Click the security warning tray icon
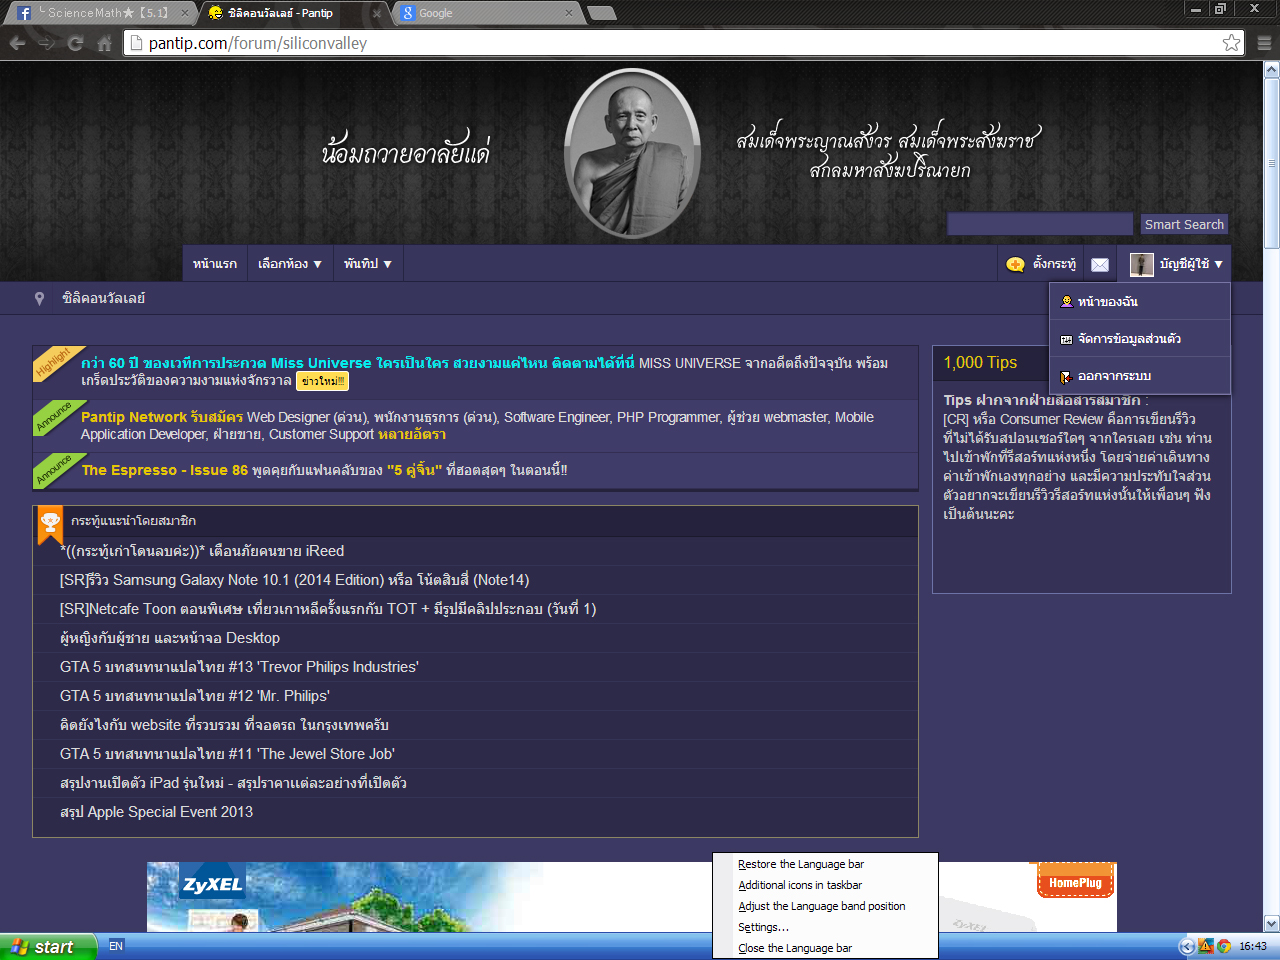Image resolution: width=1280 pixels, height=960 pixels. click(x=1205, y=946)
